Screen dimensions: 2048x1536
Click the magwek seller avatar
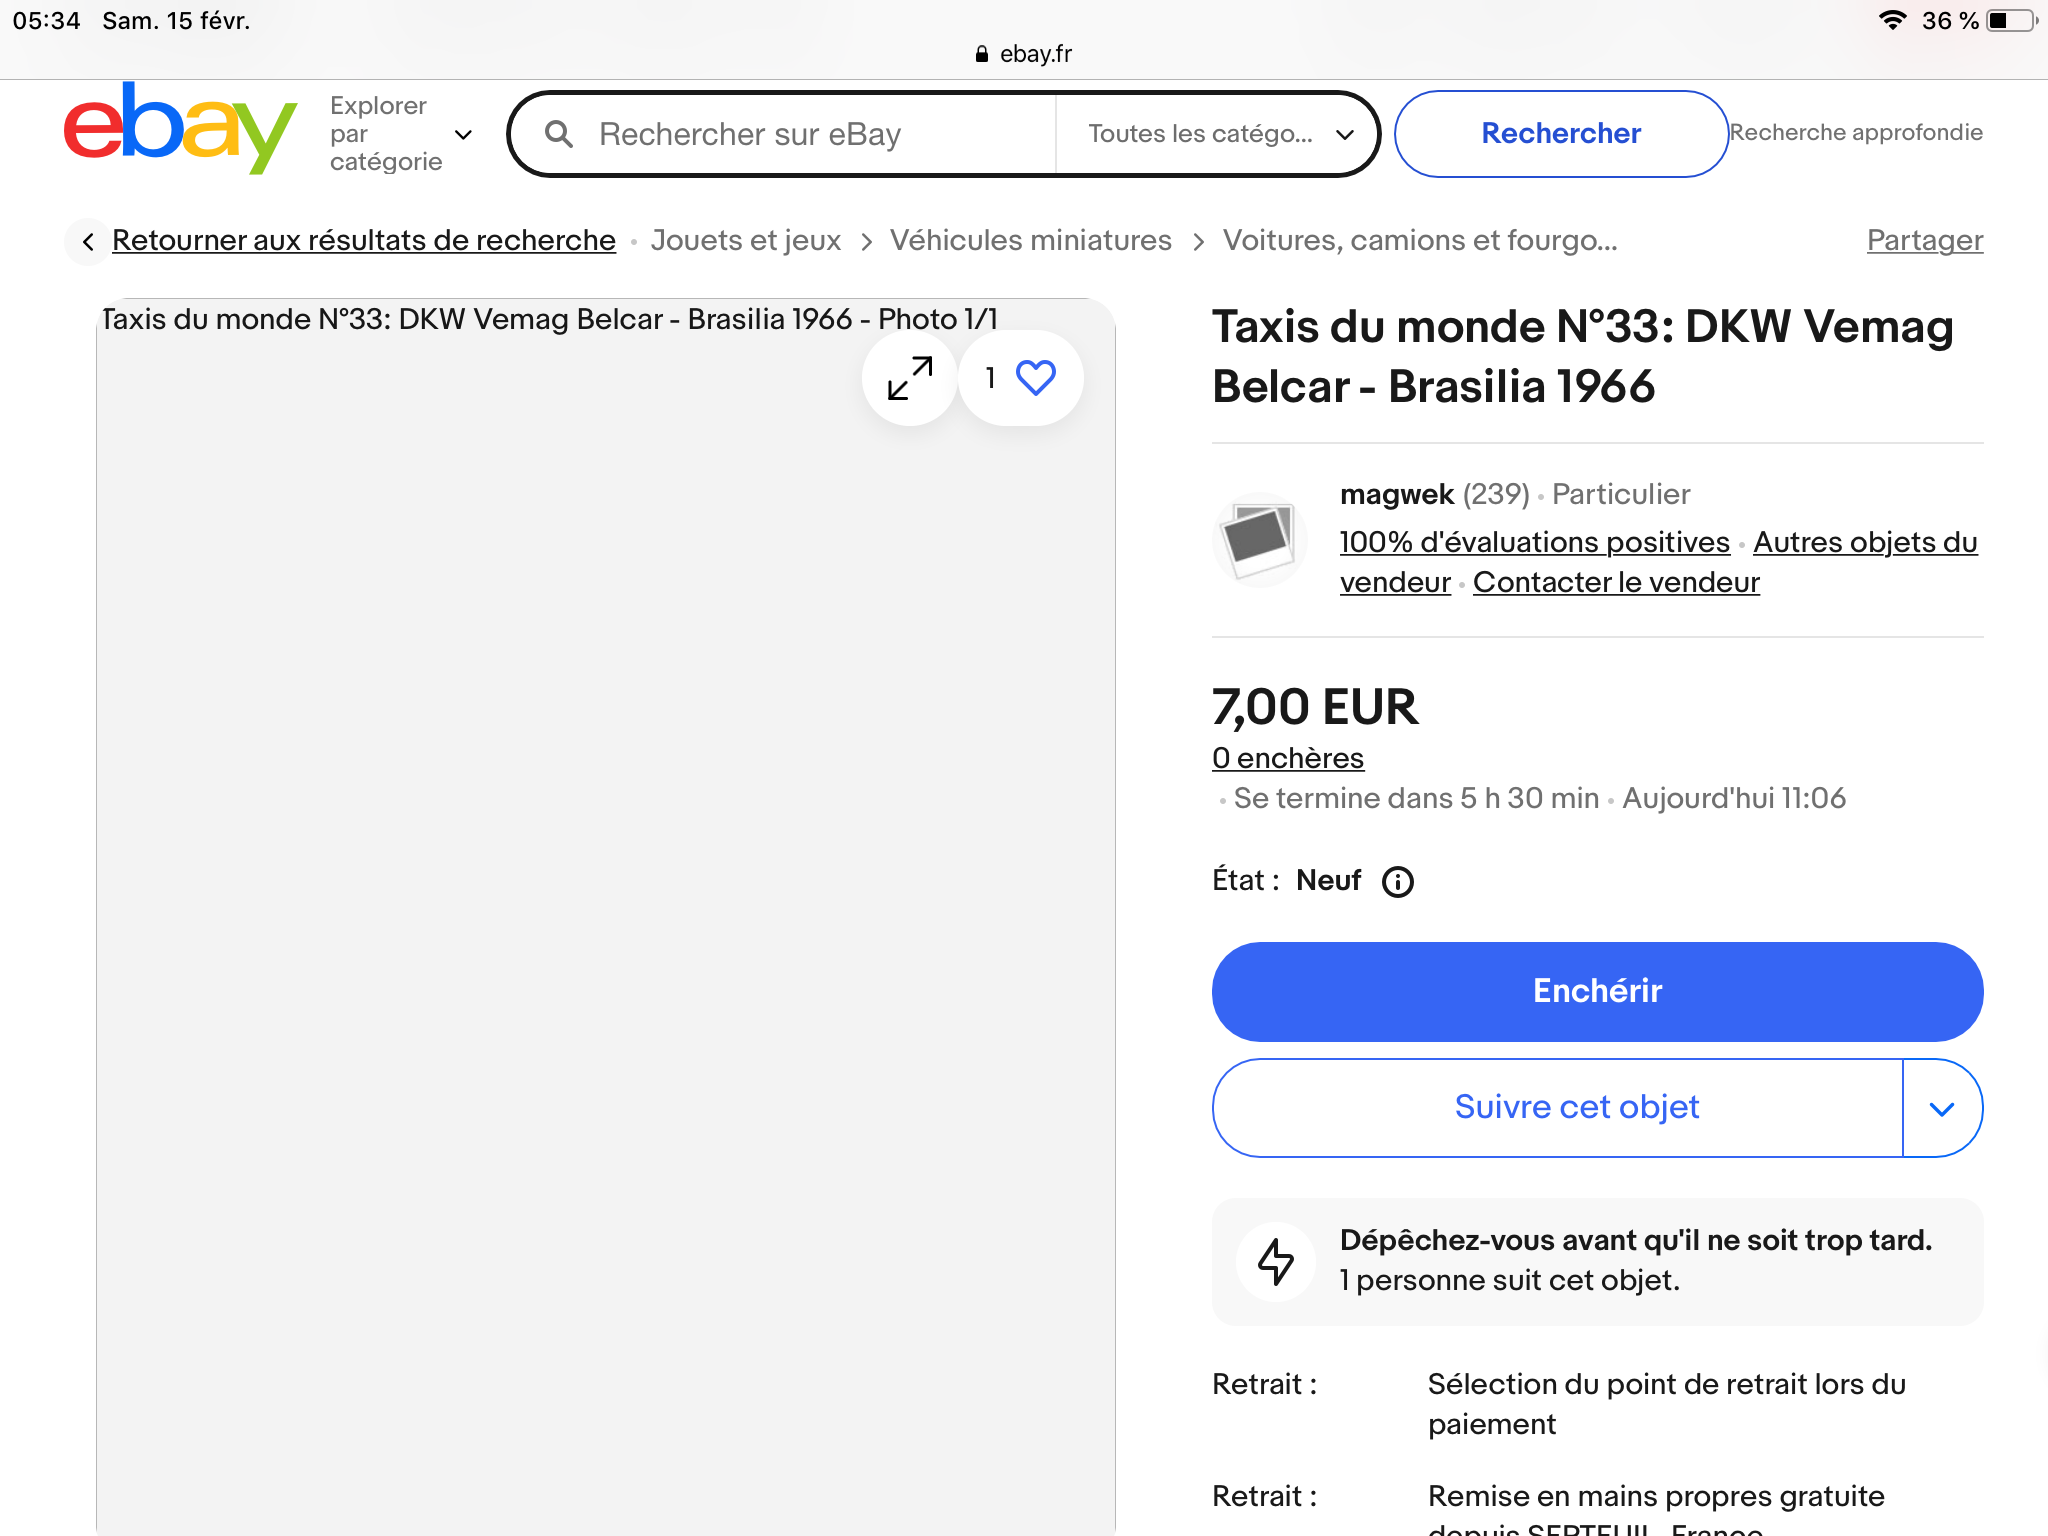pyautogui.click(x=1260, y=539)
